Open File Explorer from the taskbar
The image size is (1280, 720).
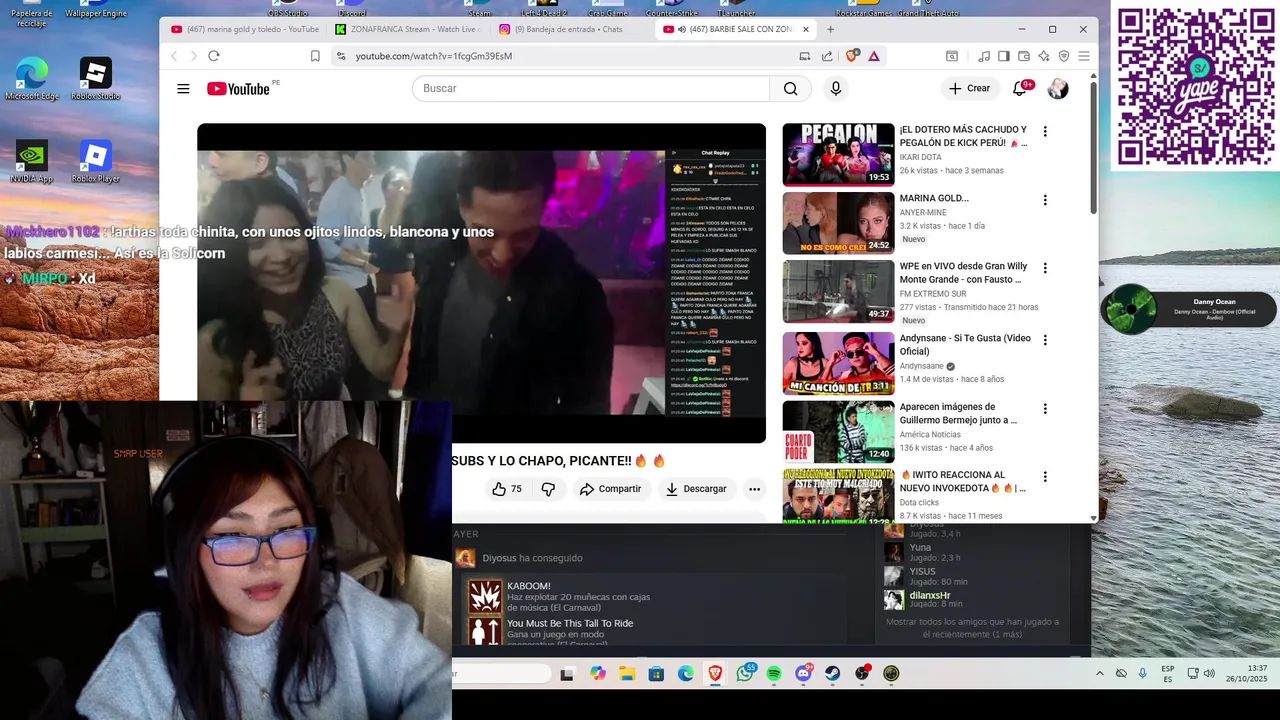pos(627,674)
